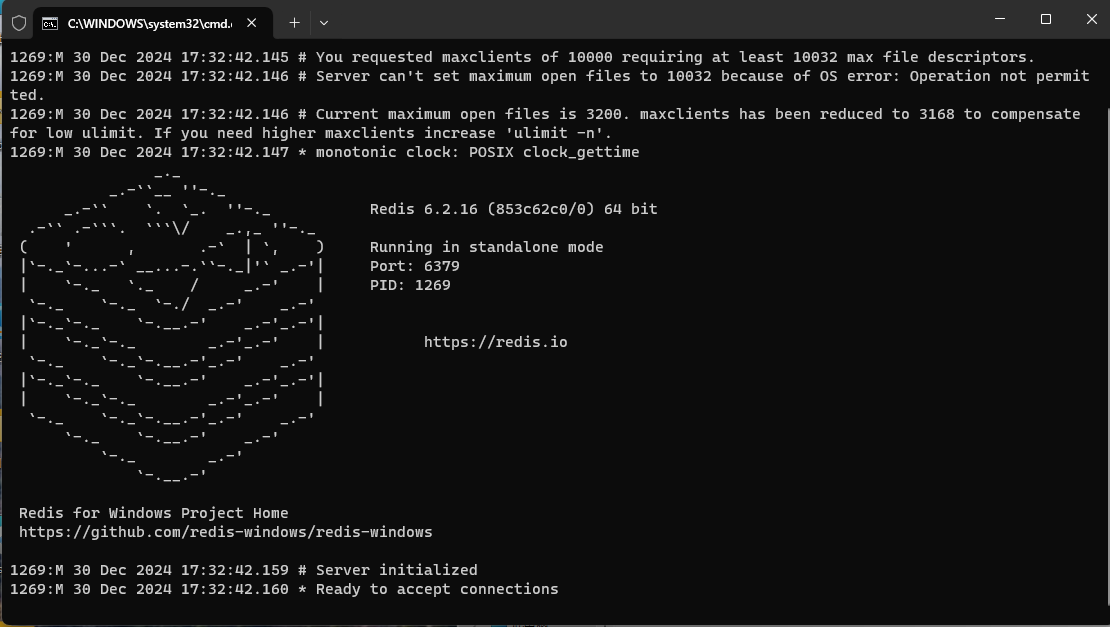Expand the new tab profile dropdown chevron
Viewport: 1110px width, 627px height.
(323, 22)
